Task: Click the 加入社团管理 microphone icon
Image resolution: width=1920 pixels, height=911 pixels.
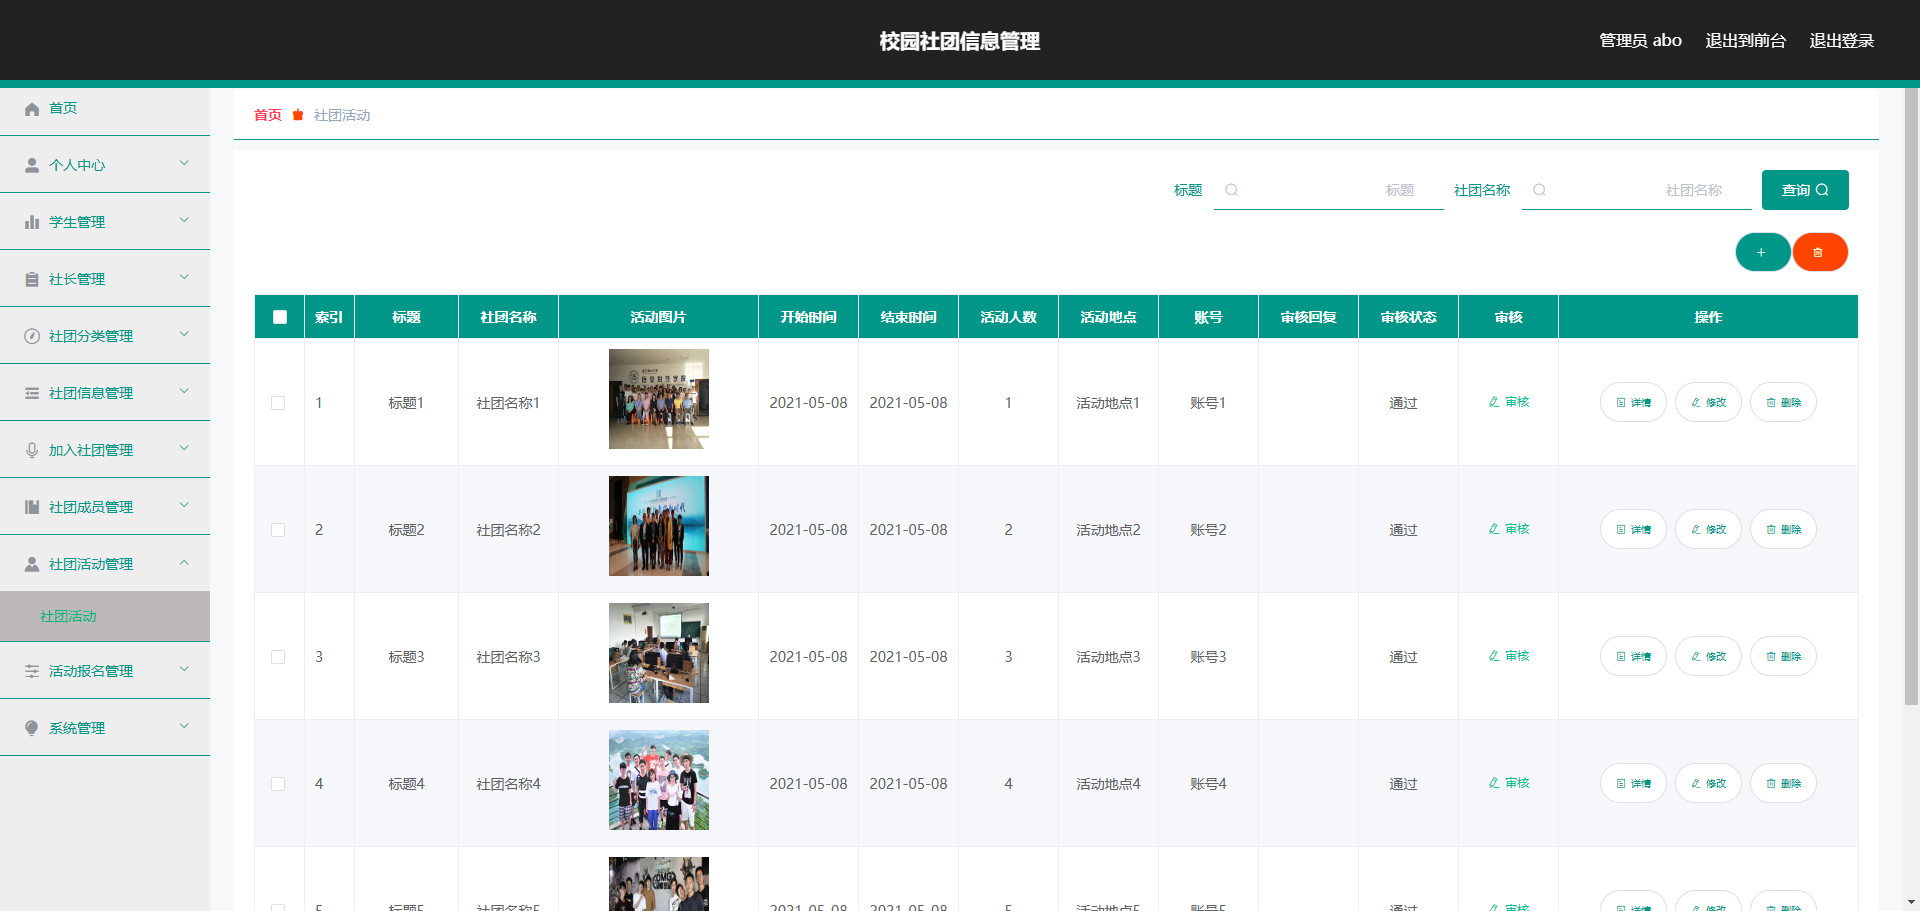Action: click(x=32, y=451)
